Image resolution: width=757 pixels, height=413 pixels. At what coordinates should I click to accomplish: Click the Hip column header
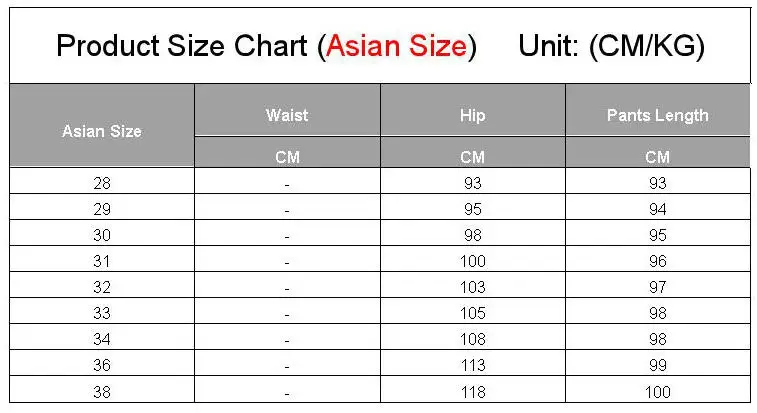[x=472, y=115]
